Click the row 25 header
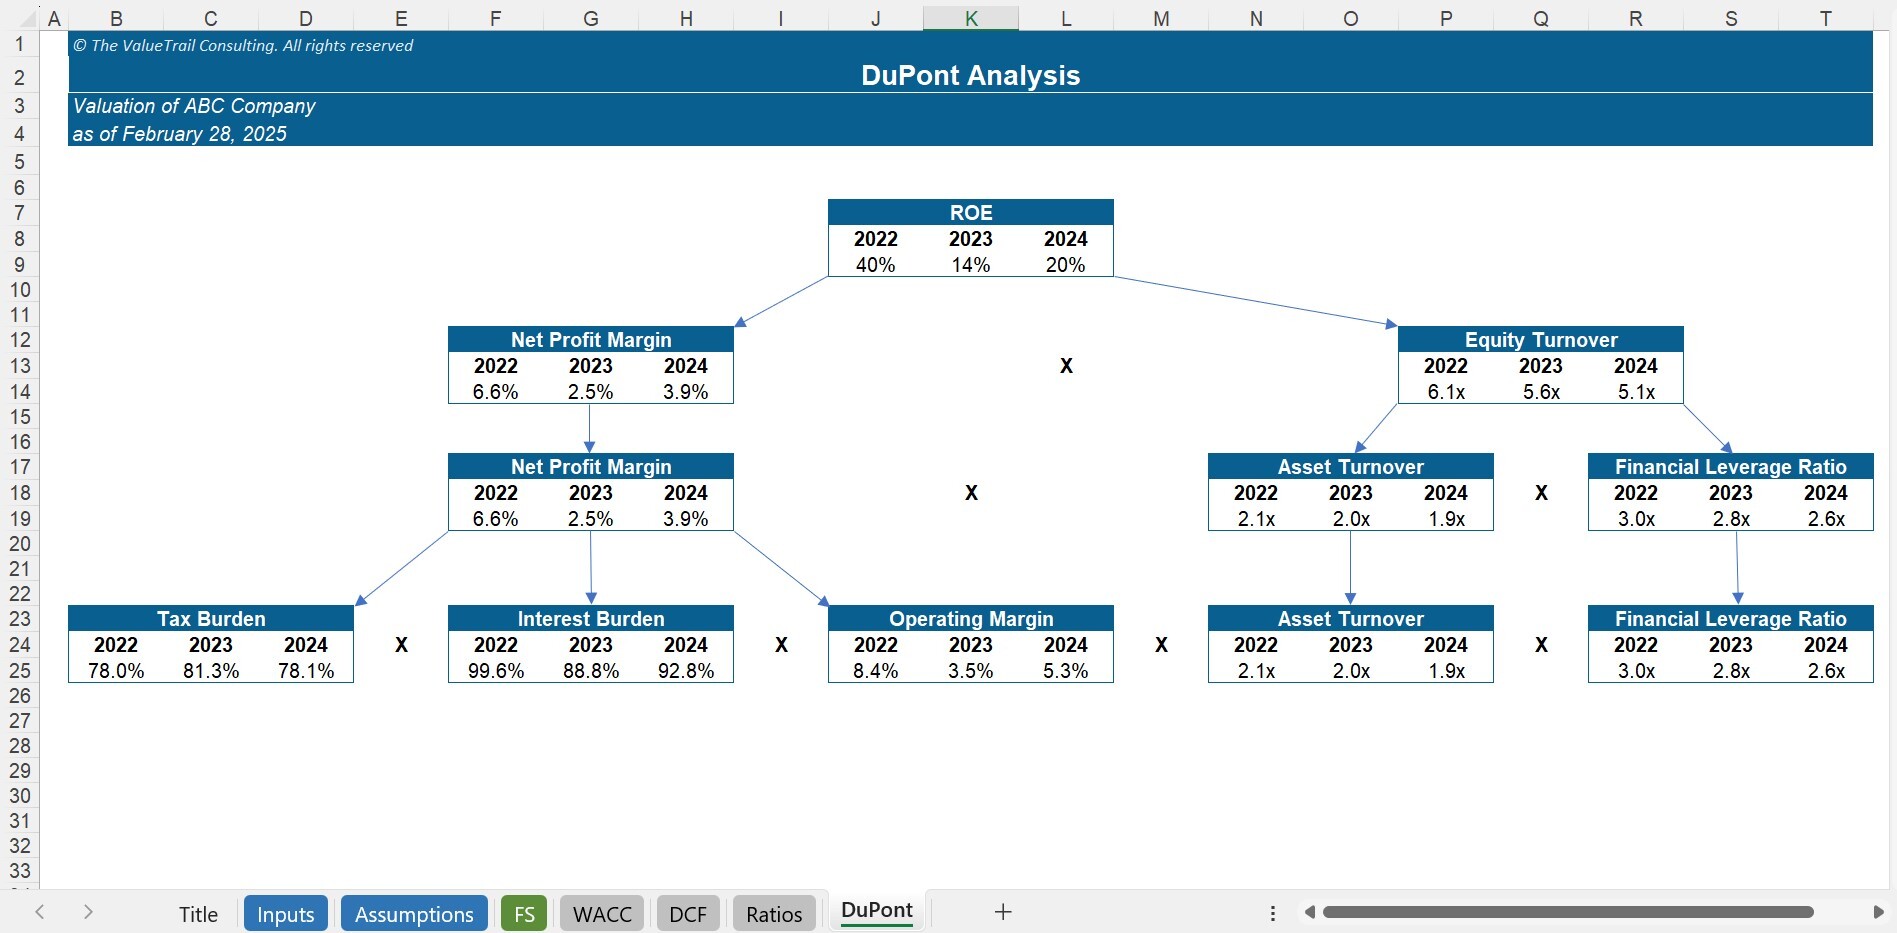This screenshot has height=933, width=1897. (x=19, y=670)
